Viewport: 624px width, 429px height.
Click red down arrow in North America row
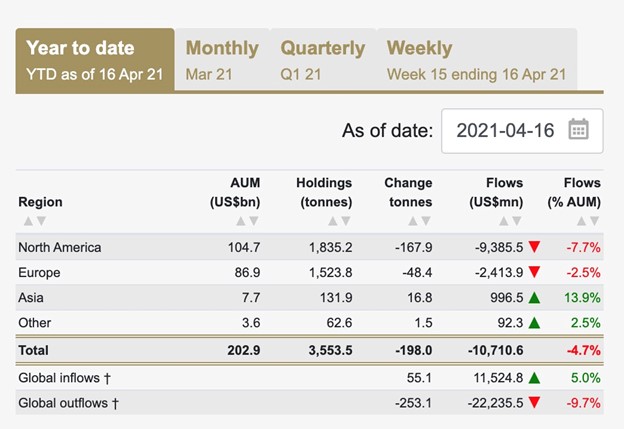(536, 247)
